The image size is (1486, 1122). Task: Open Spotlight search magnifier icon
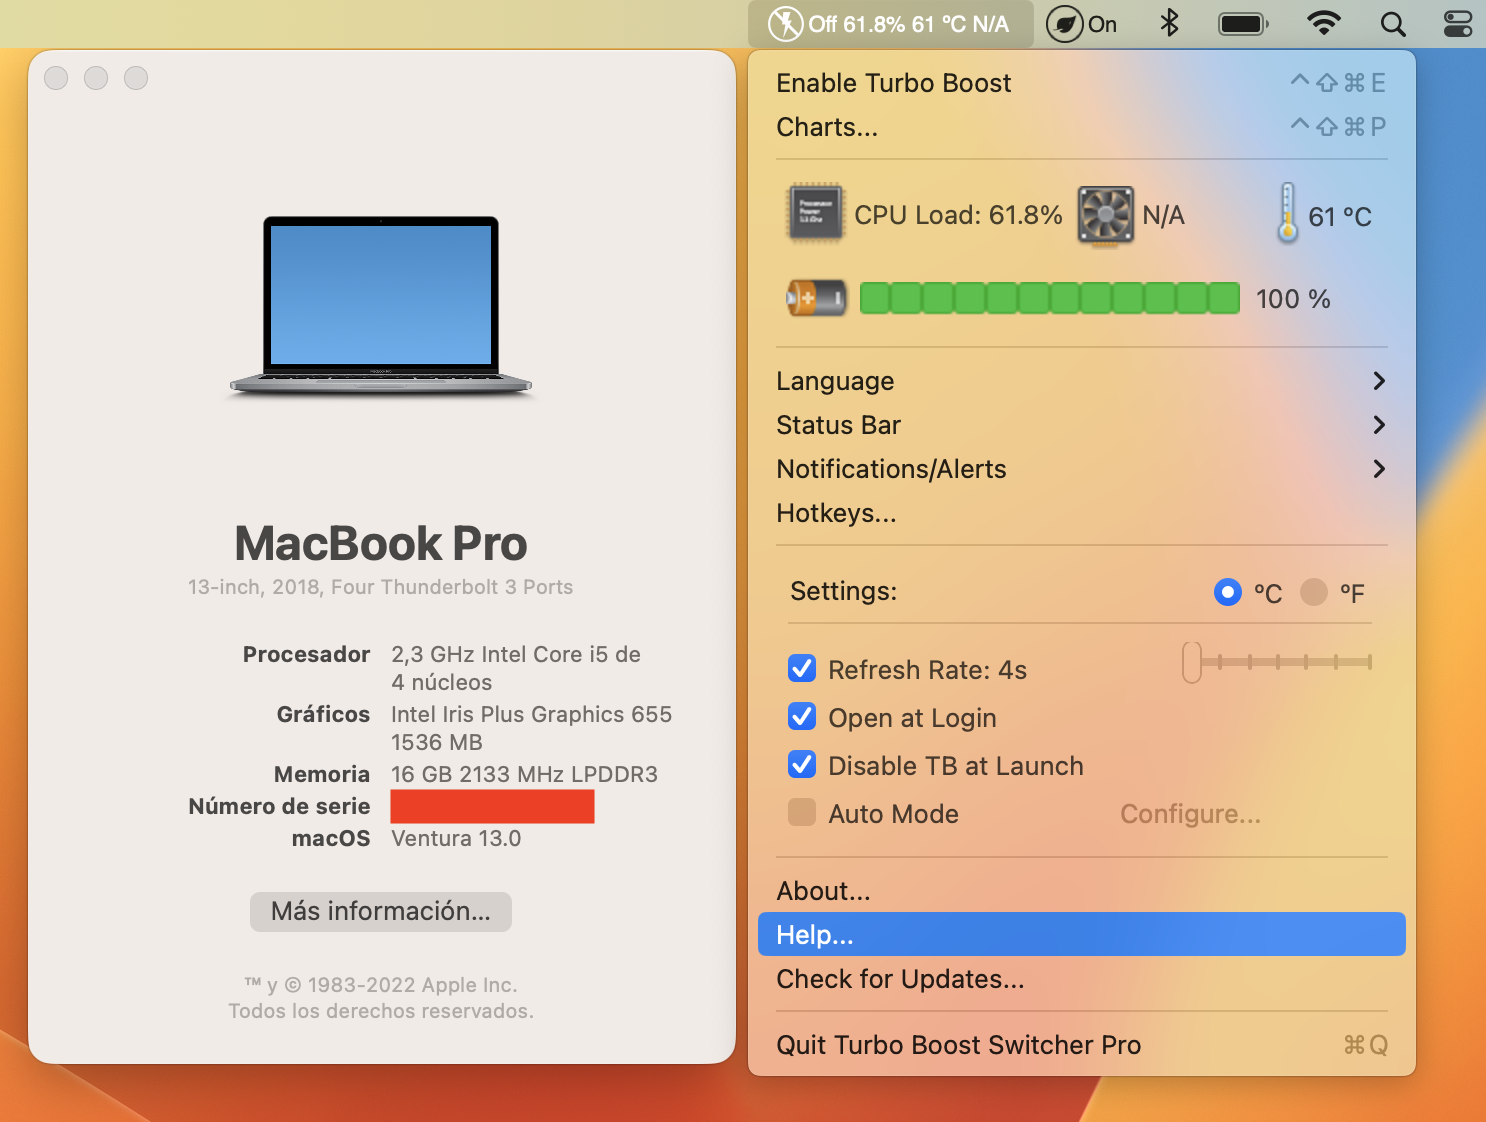pyautogui.click(x=1393, y=24)
